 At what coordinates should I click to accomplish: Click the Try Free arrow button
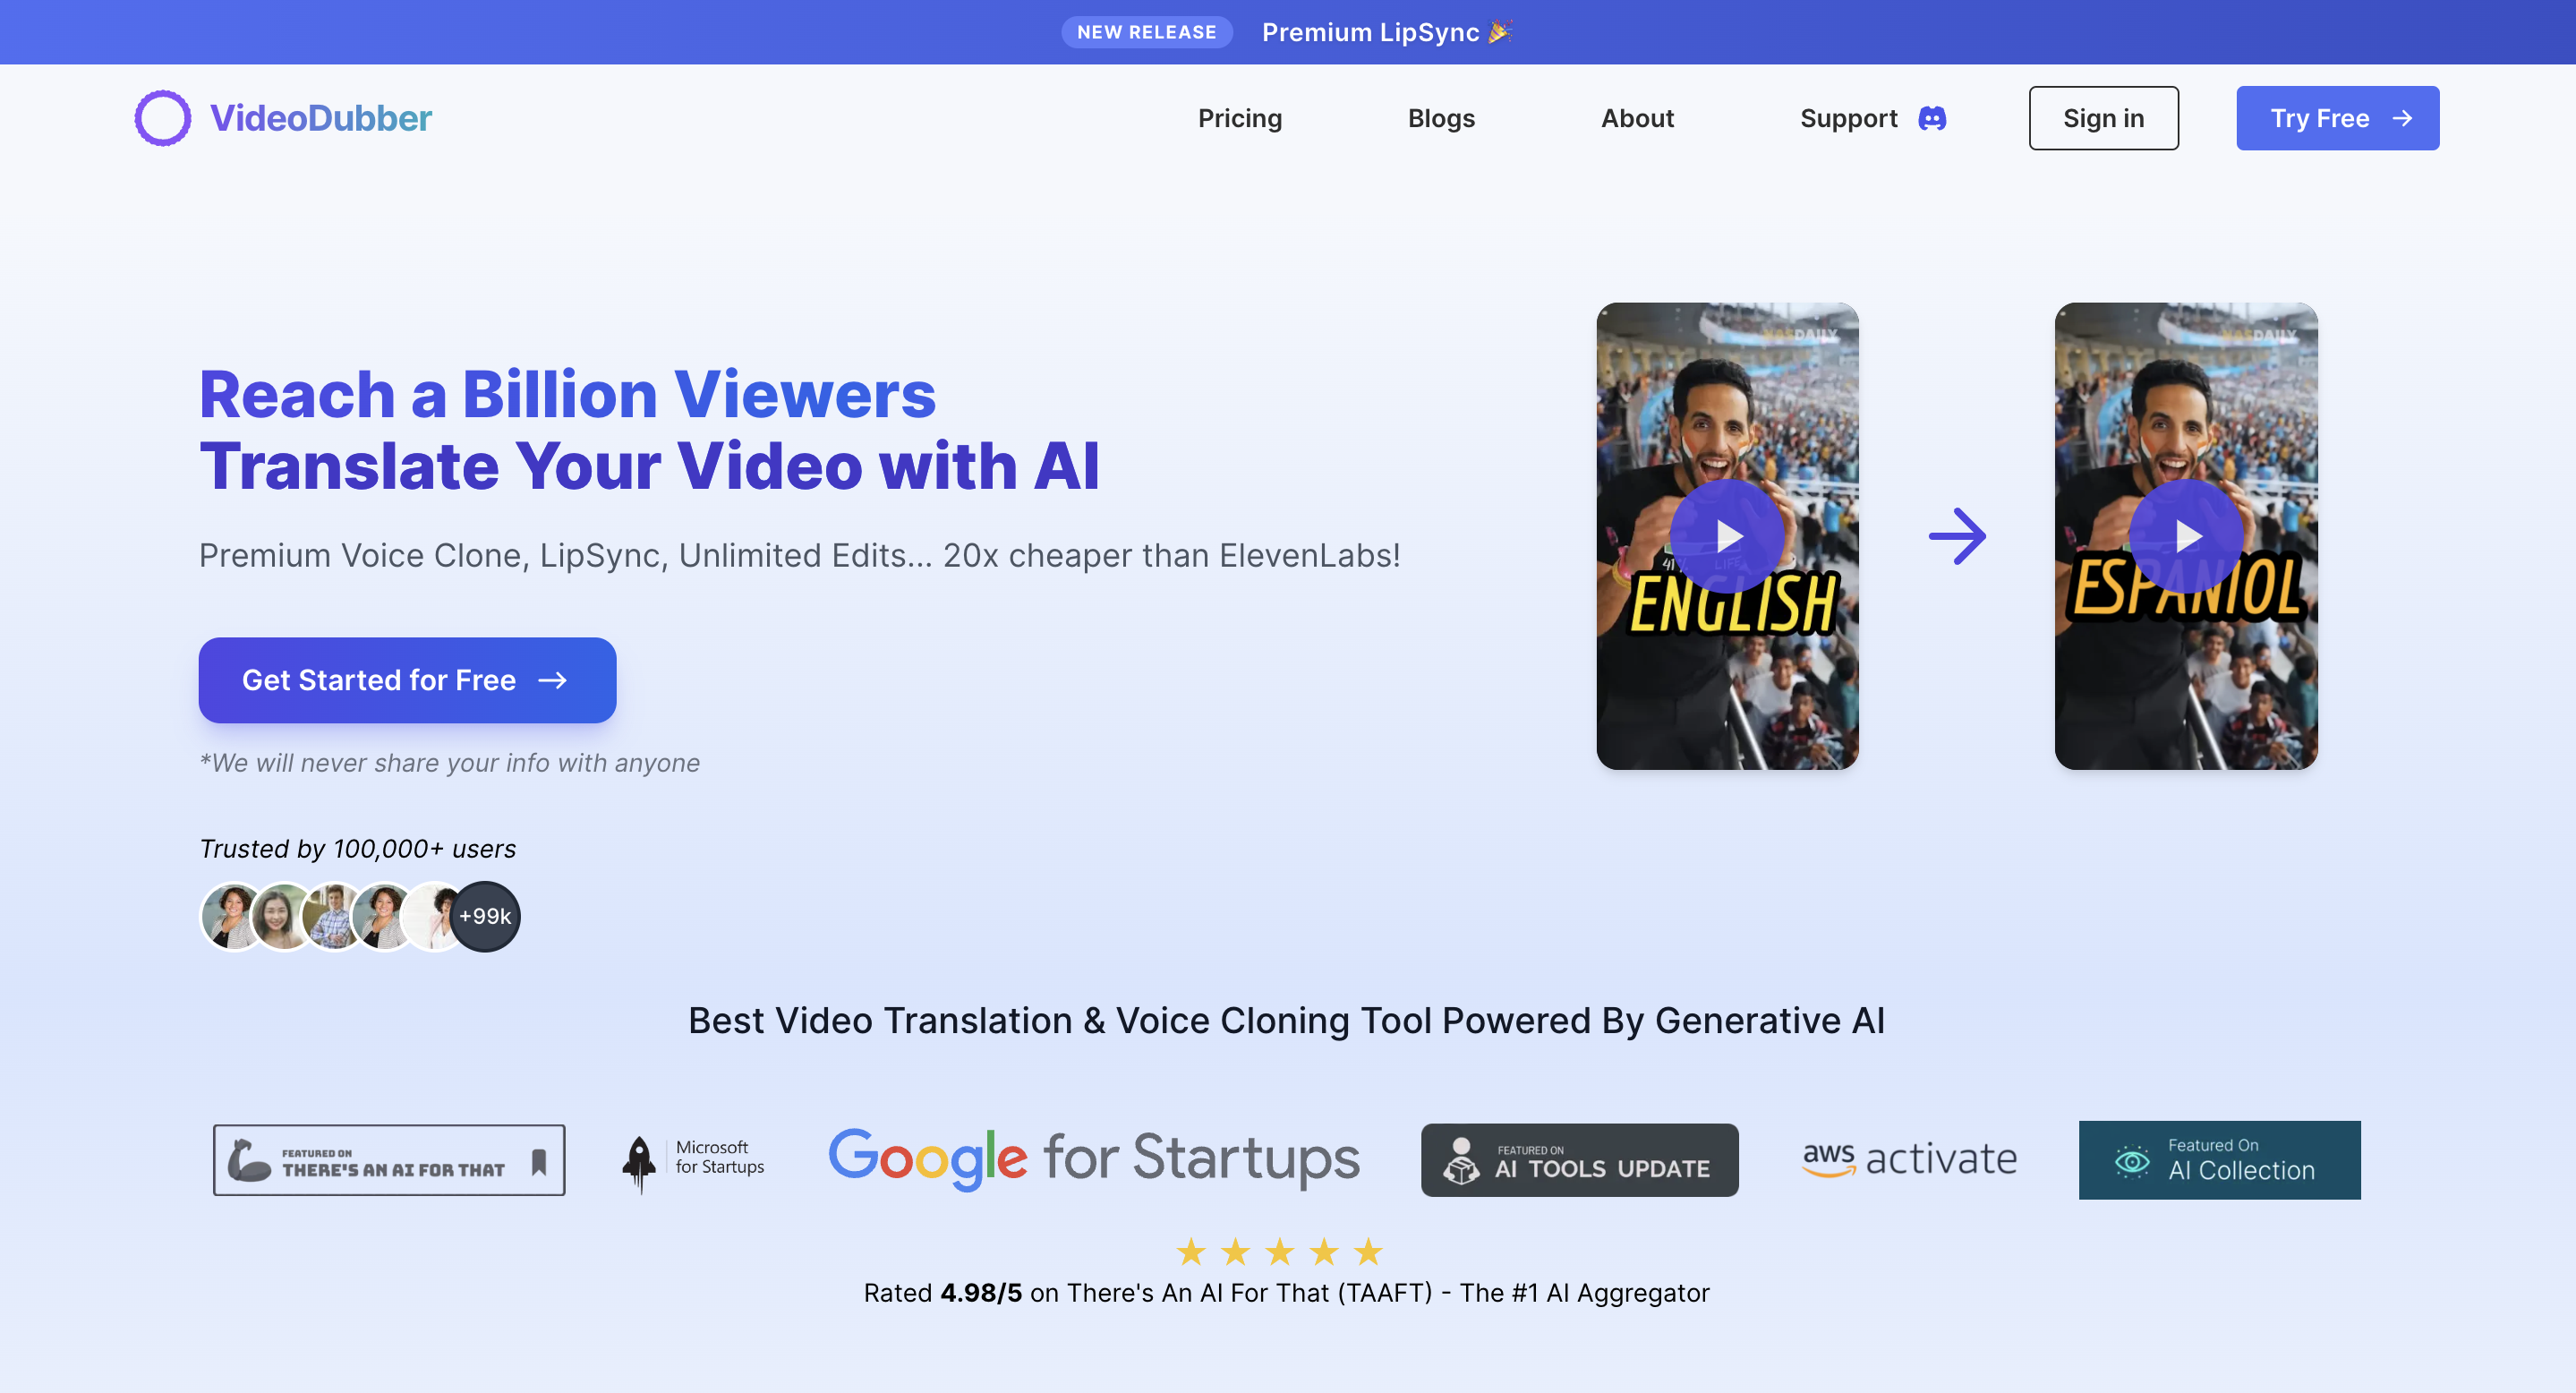2338,118
